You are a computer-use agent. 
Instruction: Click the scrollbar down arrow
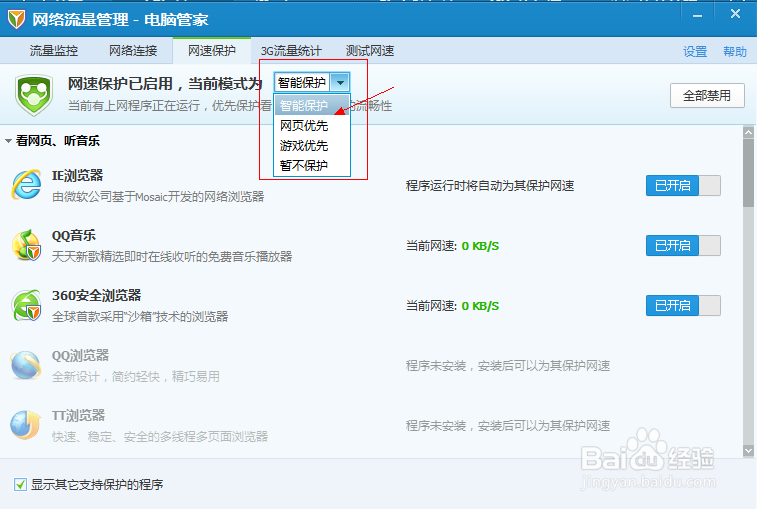748,451
